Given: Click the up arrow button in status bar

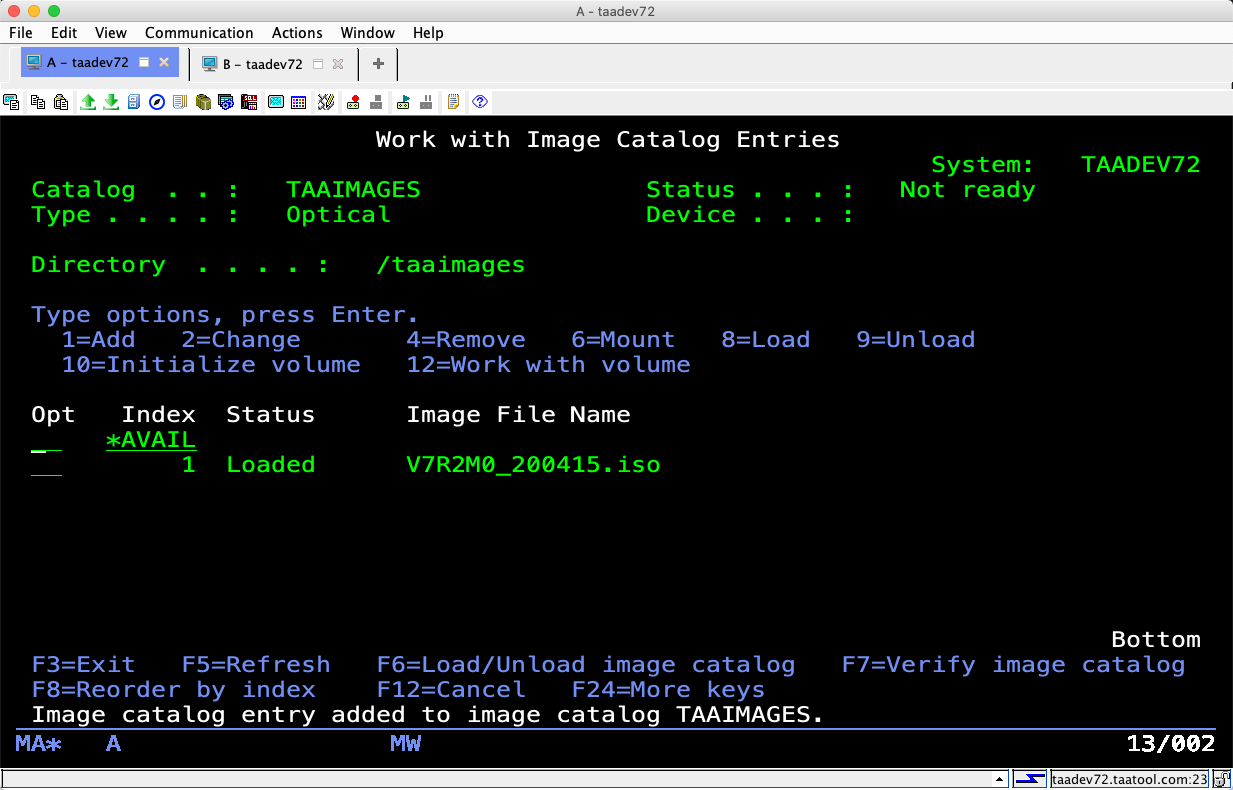Looking at the screenshot, I should (999, 779).
